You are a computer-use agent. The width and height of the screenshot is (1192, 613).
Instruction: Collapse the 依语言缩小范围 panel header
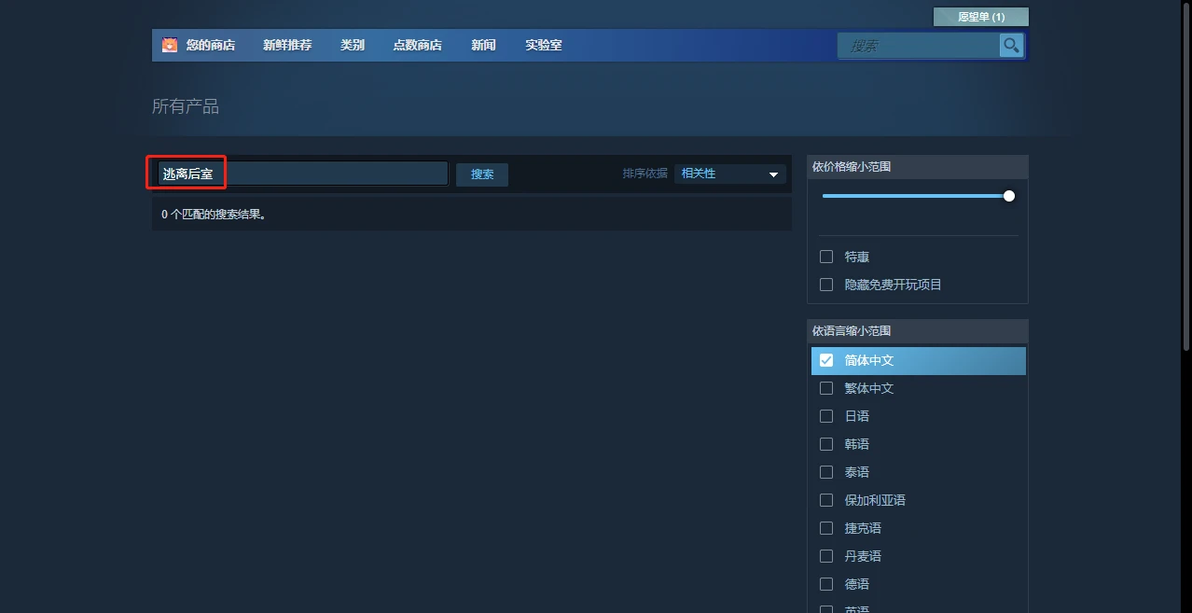[x=918, y=331]
